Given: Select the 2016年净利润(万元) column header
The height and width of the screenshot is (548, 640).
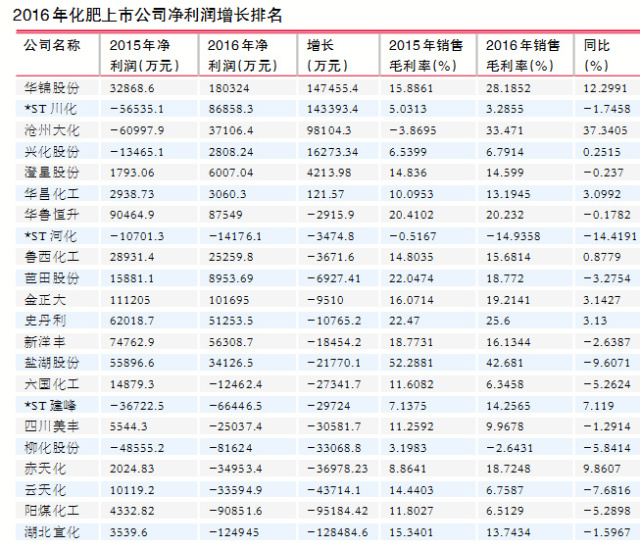Looking at the screenshot, I should (242, 55).
